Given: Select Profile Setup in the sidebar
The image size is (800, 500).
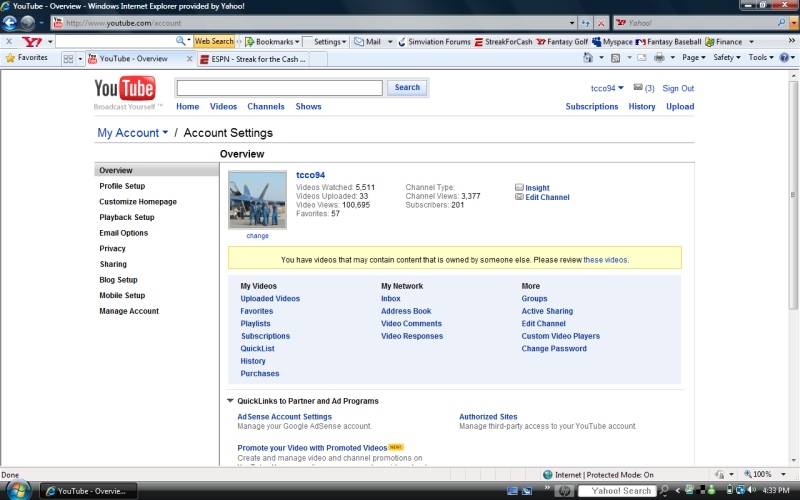Looking at the screenshot, I should click(122, 186).
